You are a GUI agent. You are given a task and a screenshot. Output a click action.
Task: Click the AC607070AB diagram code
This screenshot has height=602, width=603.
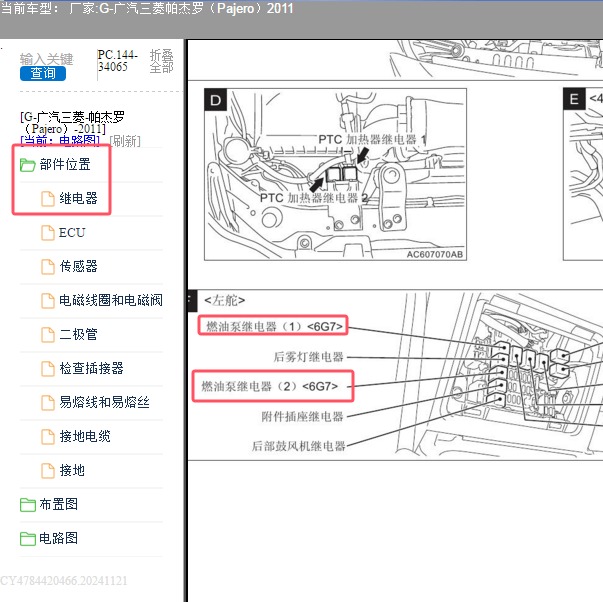pyautogui.click(x=435, y=254)
